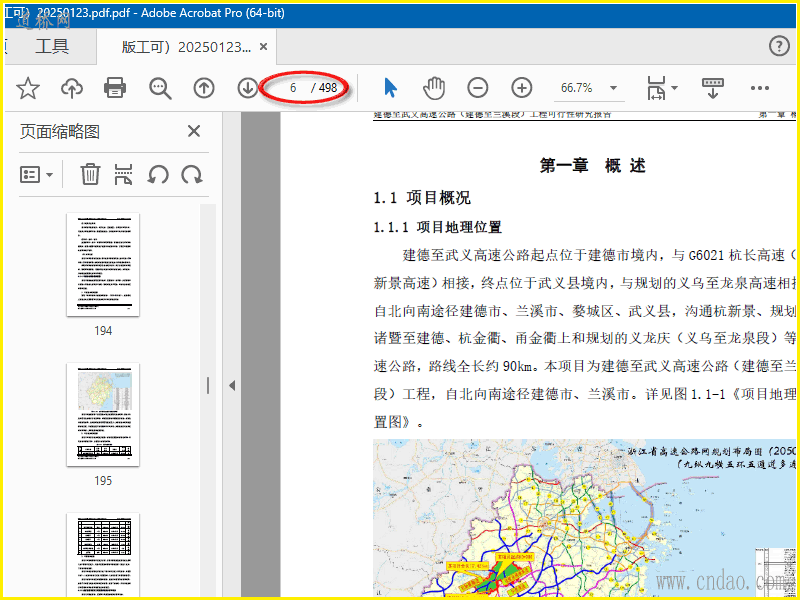Click the cloud upload icon
The width and height of the screenshot is (800, 600).
[x=72, y=88]
